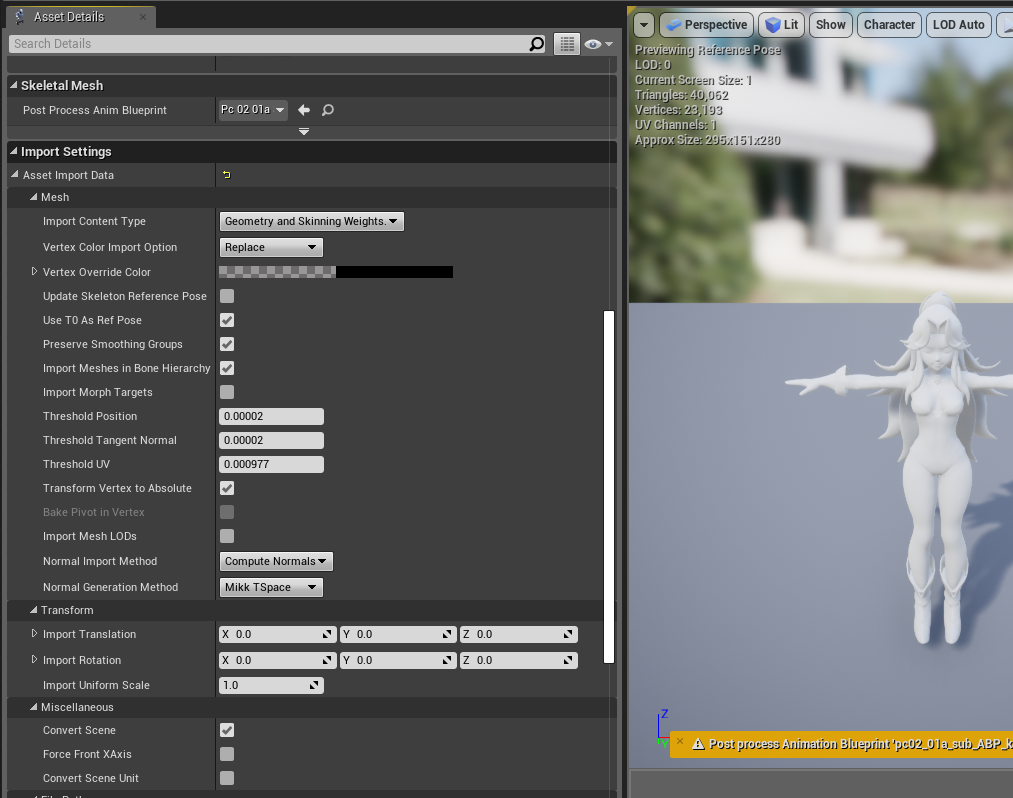Click the Import Translation X spinner arrow
Viewport: 1013px width, 798px height.
click(327, 635)
